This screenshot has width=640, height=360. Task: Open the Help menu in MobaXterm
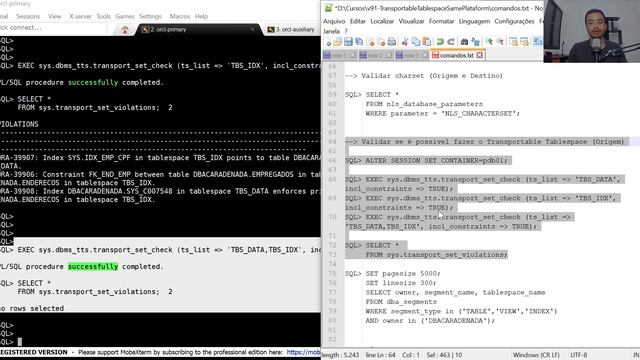coord(201,16)
